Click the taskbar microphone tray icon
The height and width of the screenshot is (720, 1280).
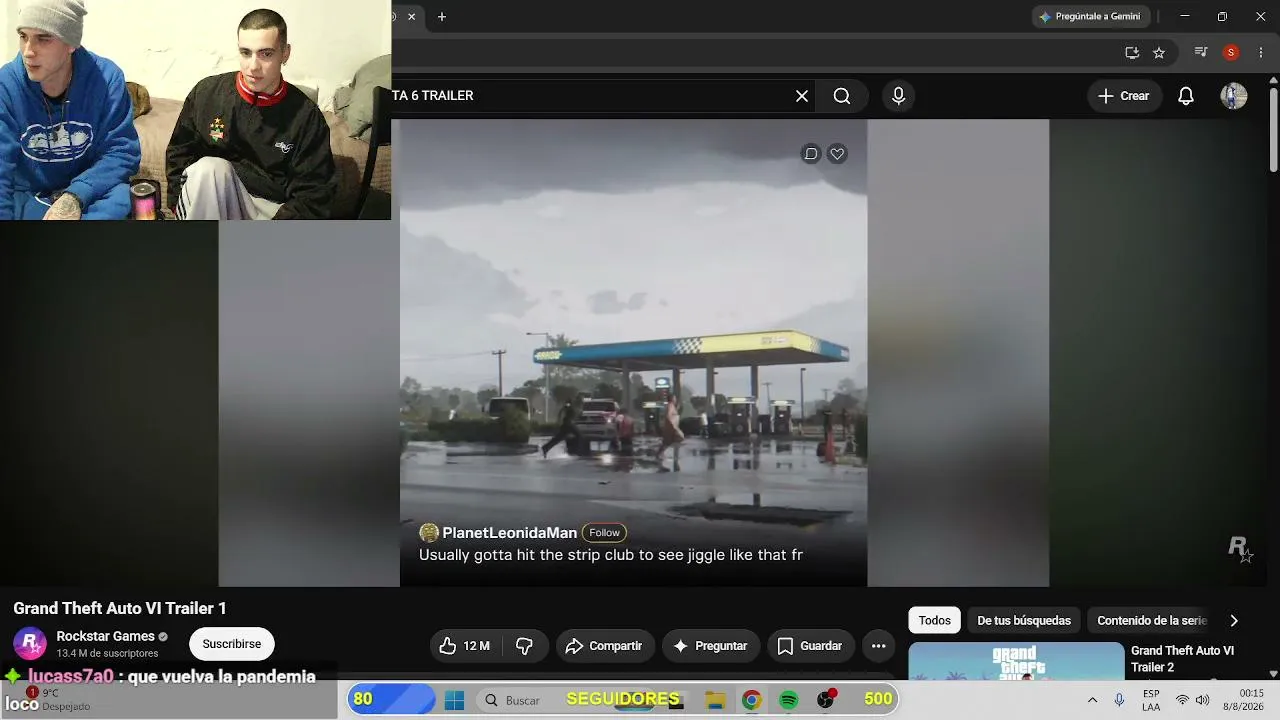[x=1119, y=700]
